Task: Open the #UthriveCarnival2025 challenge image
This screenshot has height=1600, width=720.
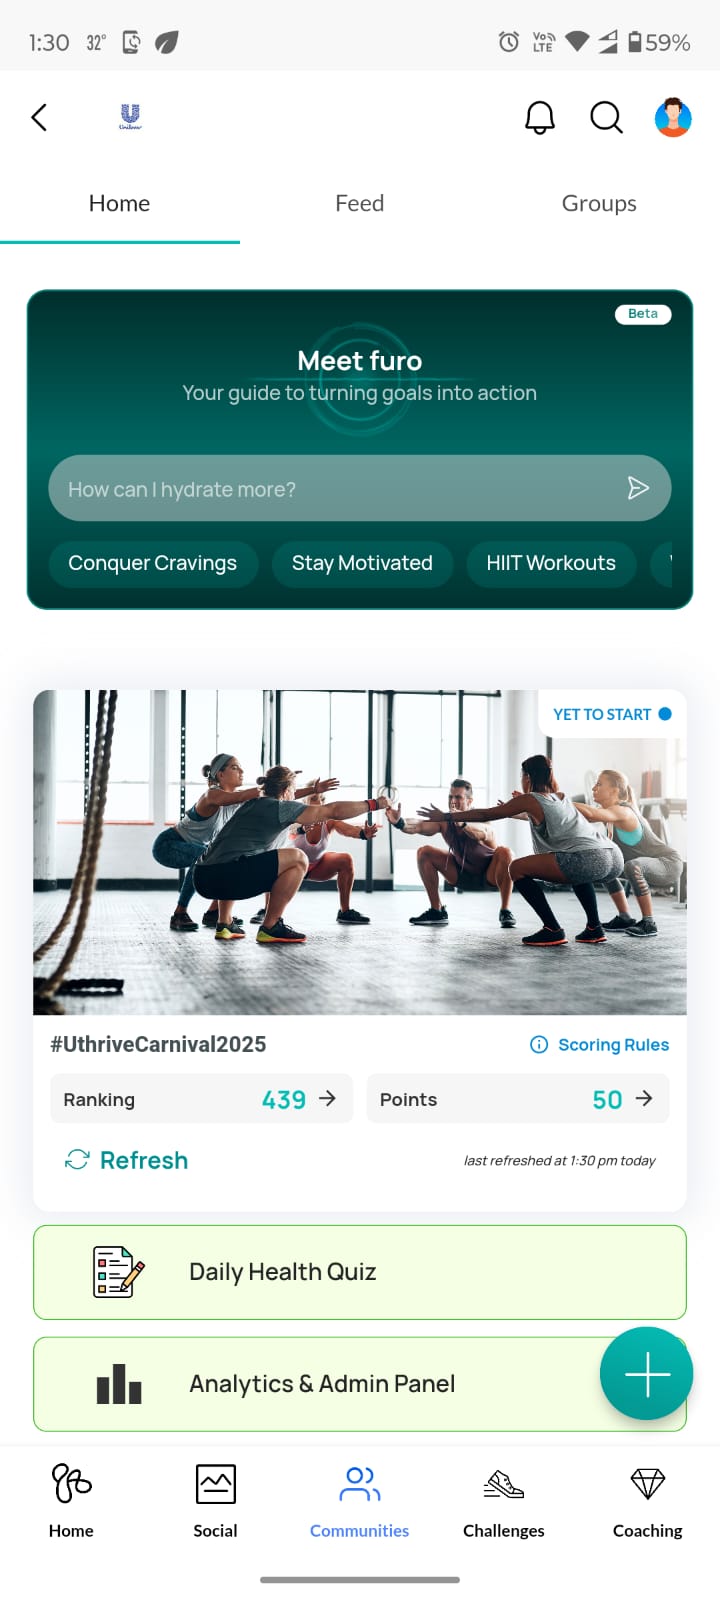Action: [x=360, y=852]
